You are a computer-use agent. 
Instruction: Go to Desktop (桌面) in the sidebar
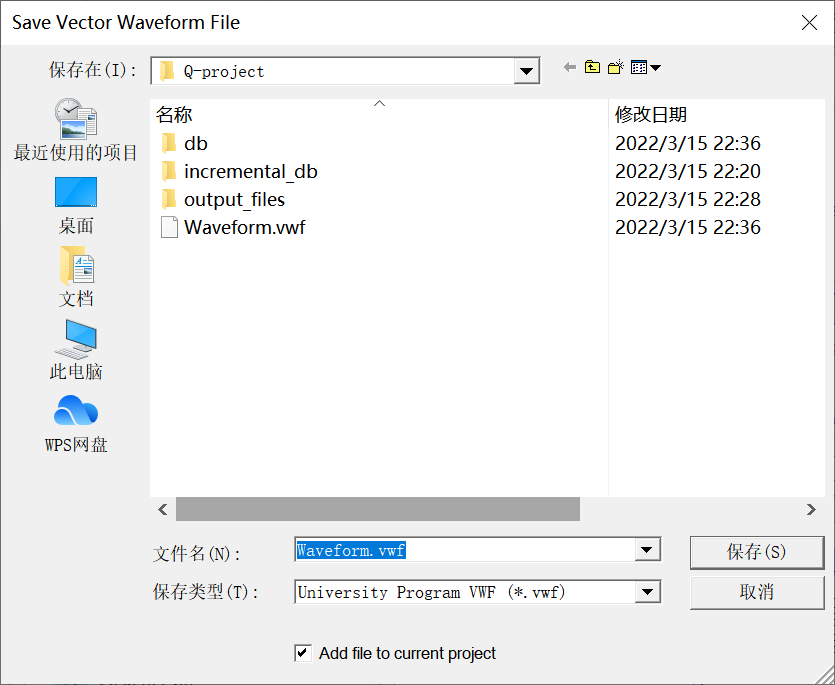tap(76, 206)
